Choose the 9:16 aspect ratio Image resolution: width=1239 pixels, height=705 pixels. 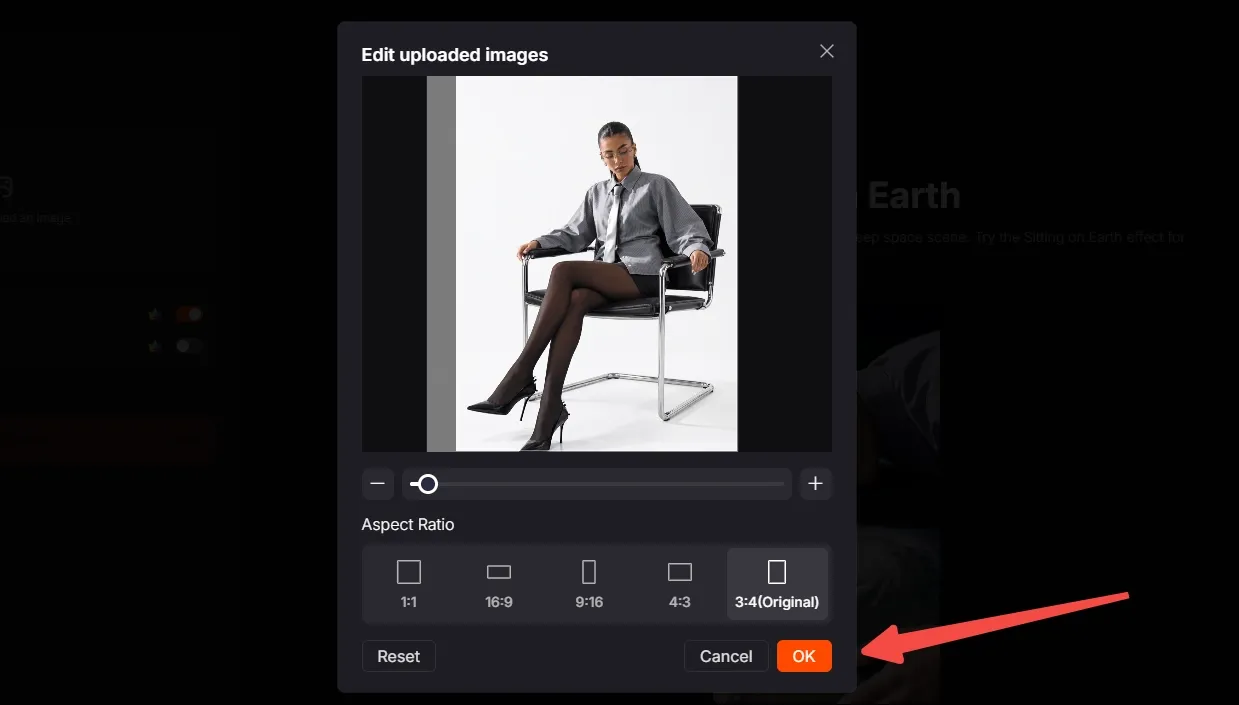point(589,584)
